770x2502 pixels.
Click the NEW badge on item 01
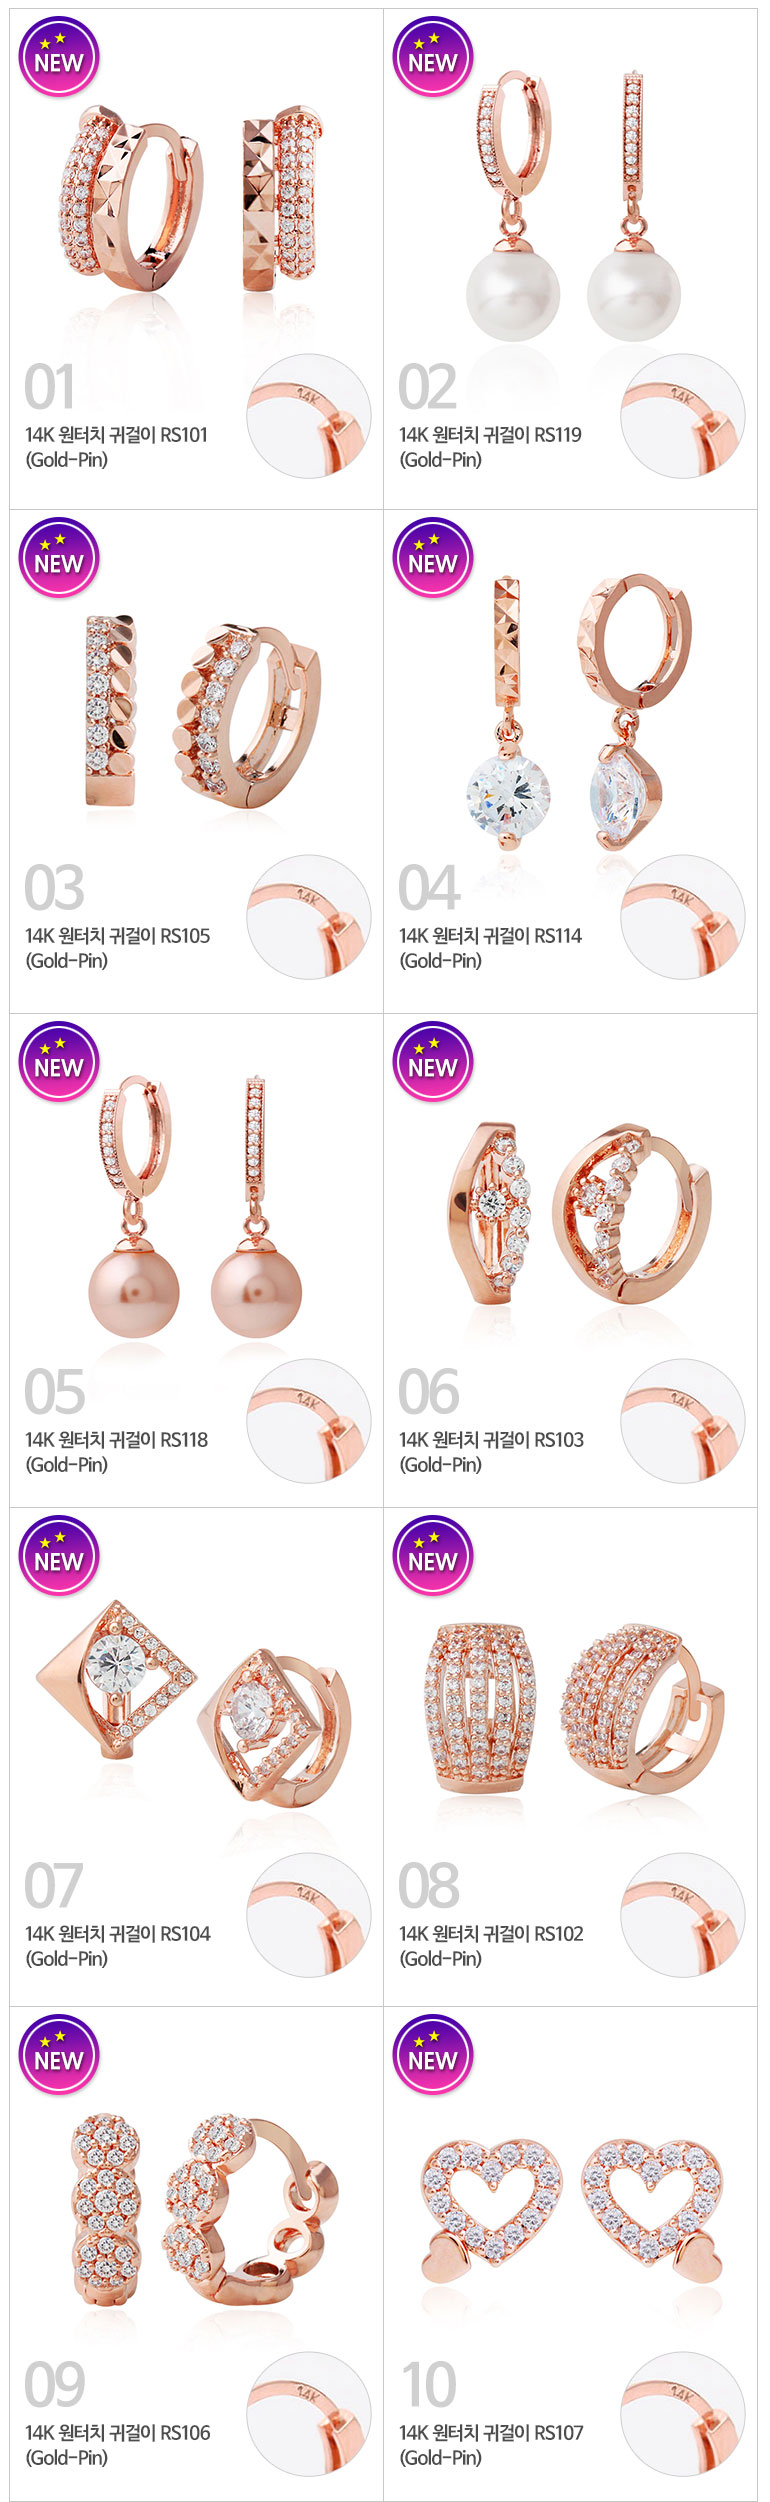59,56
